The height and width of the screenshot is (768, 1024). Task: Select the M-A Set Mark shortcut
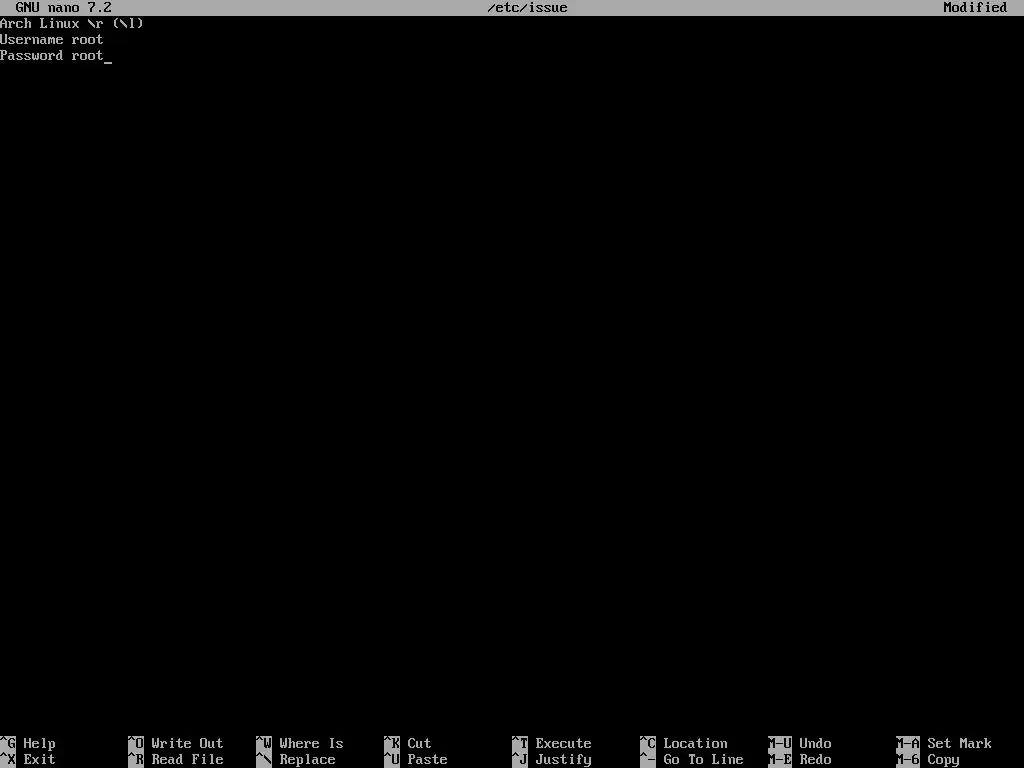pyautogui.click(x=944, y=743)
